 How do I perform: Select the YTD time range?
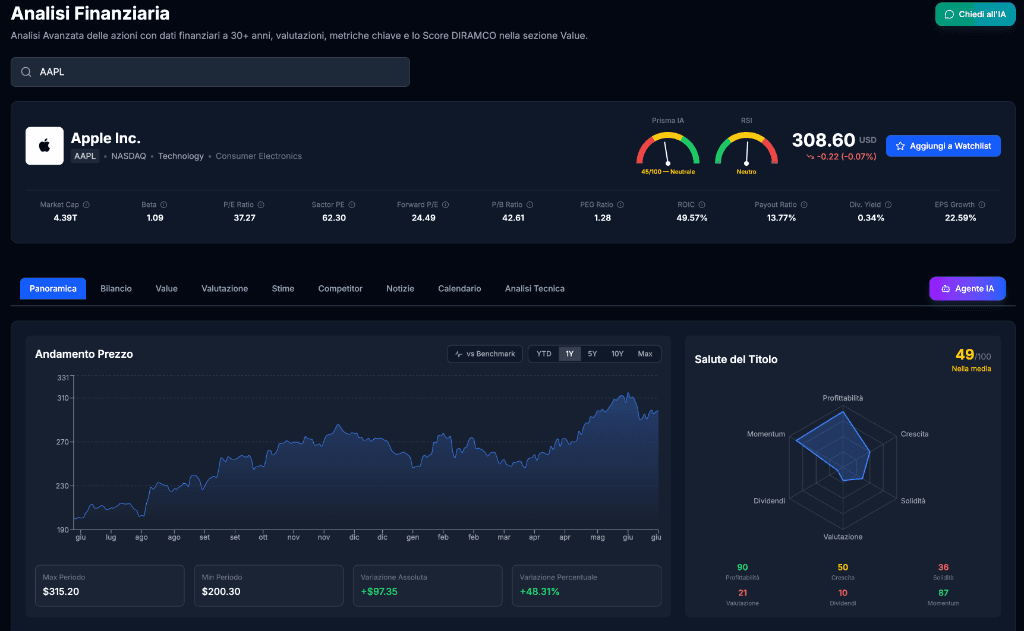point(543,354)
